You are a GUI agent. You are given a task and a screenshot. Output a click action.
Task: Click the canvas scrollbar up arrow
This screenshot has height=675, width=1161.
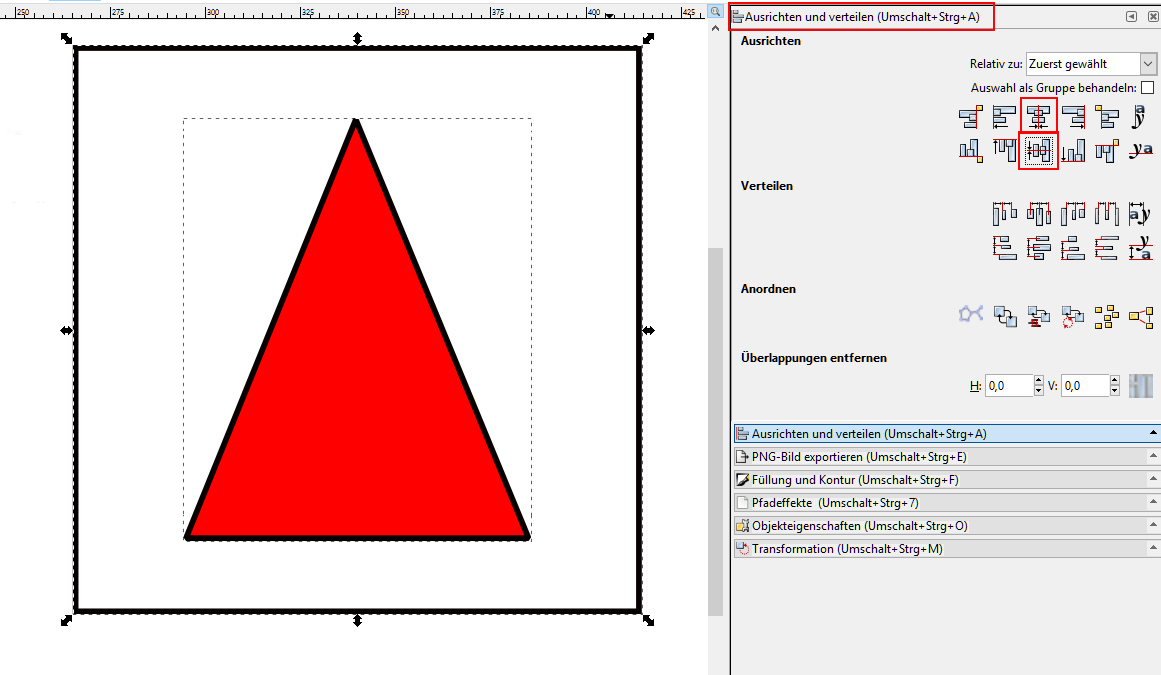(x=715, y=28)
